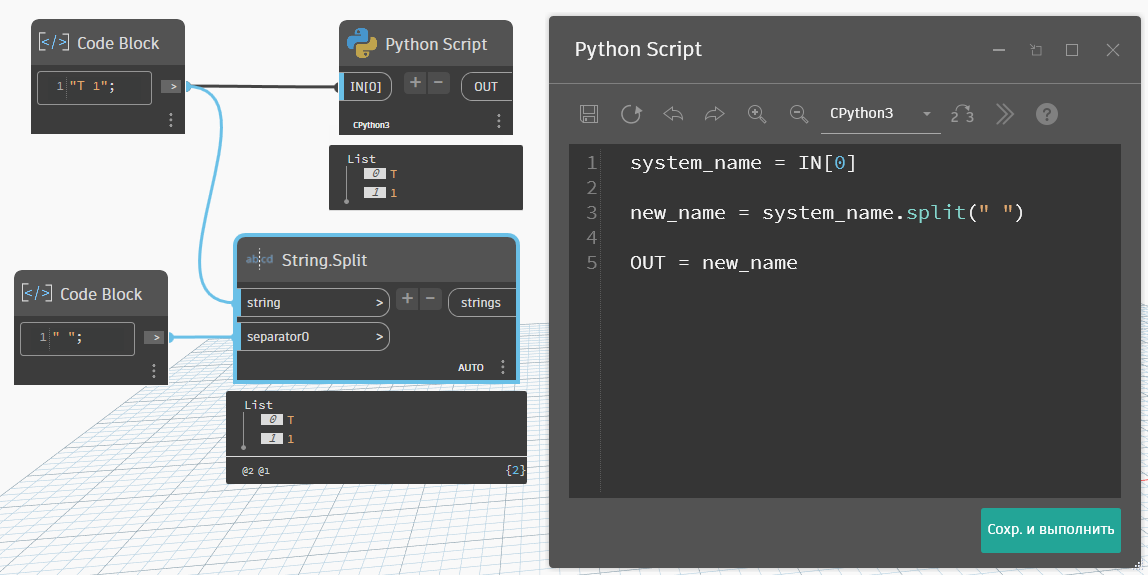
Task: Click the {2} item count in the preview
Action: pyautogui.click(x=515, y=470)
